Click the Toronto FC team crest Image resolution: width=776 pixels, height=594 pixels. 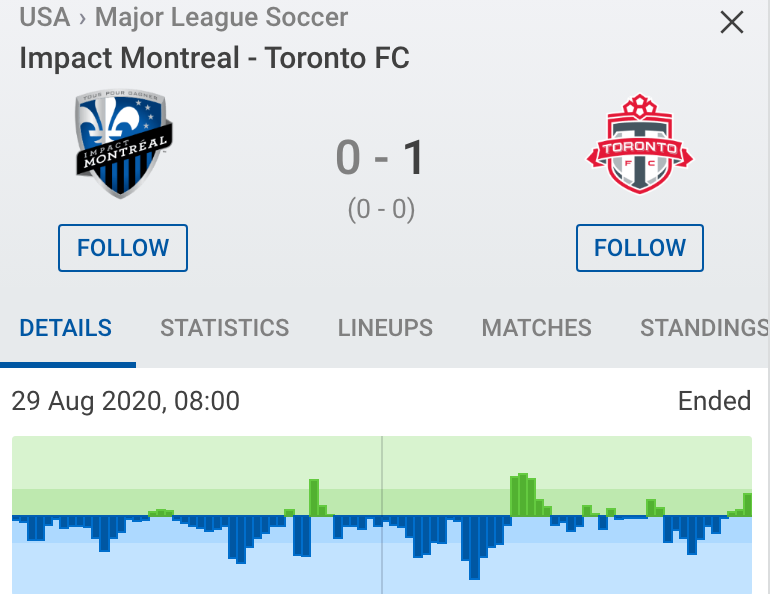[639, 144]
